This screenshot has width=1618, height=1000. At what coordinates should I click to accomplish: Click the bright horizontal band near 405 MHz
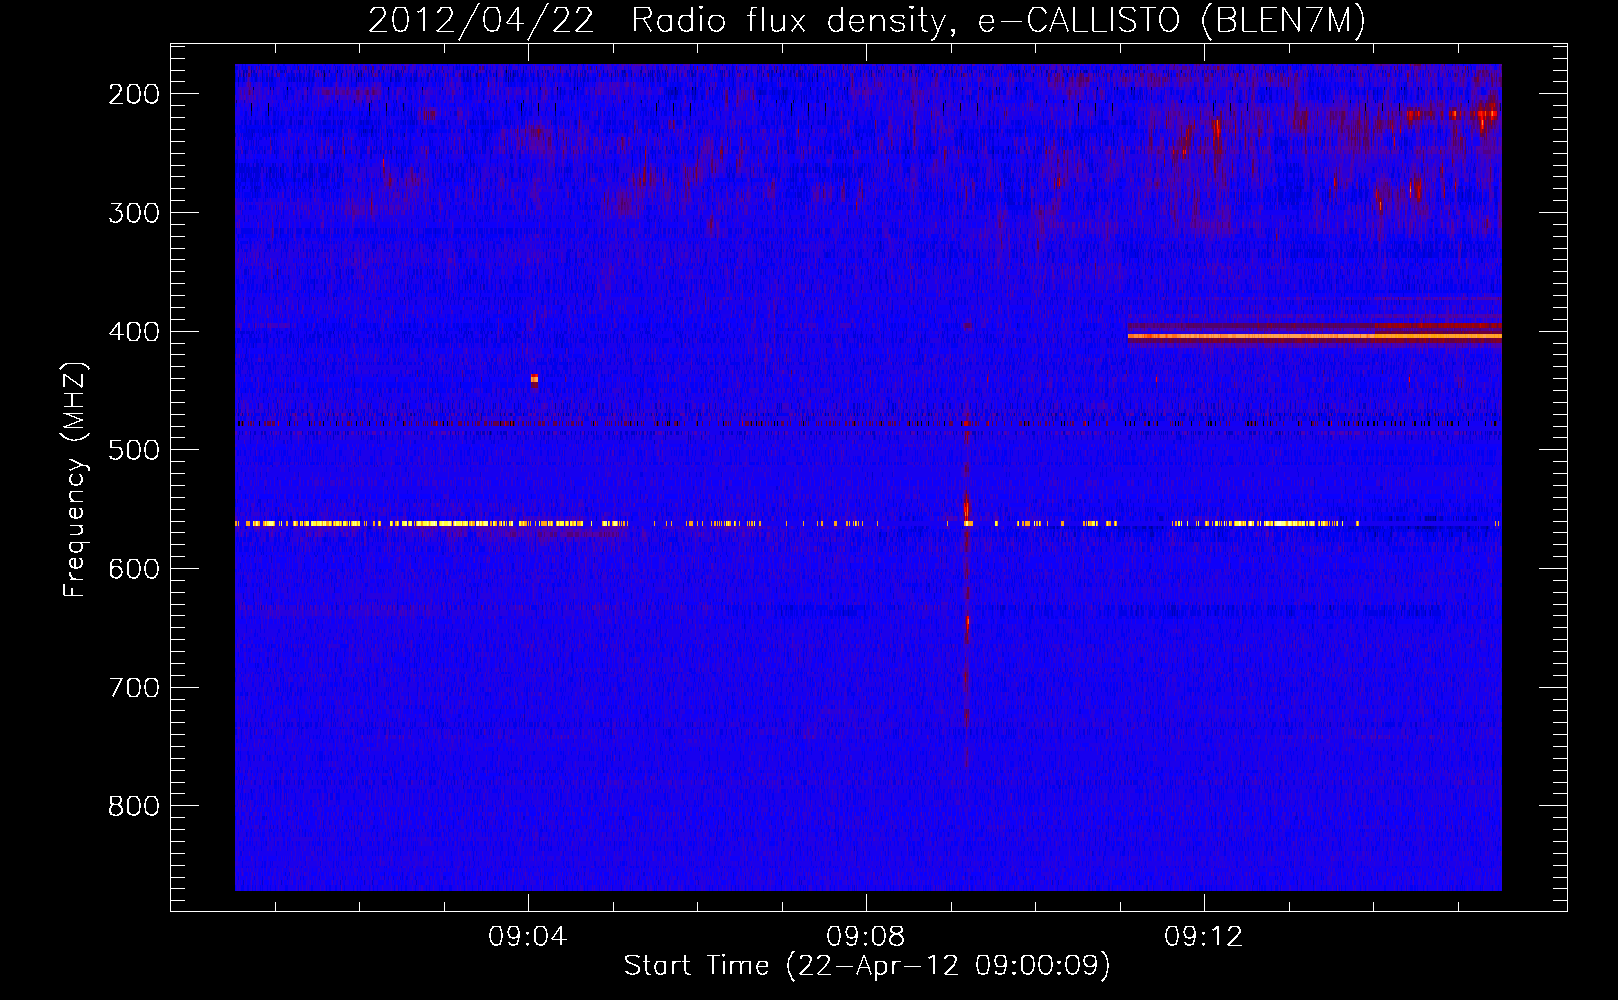point(1315,337)
